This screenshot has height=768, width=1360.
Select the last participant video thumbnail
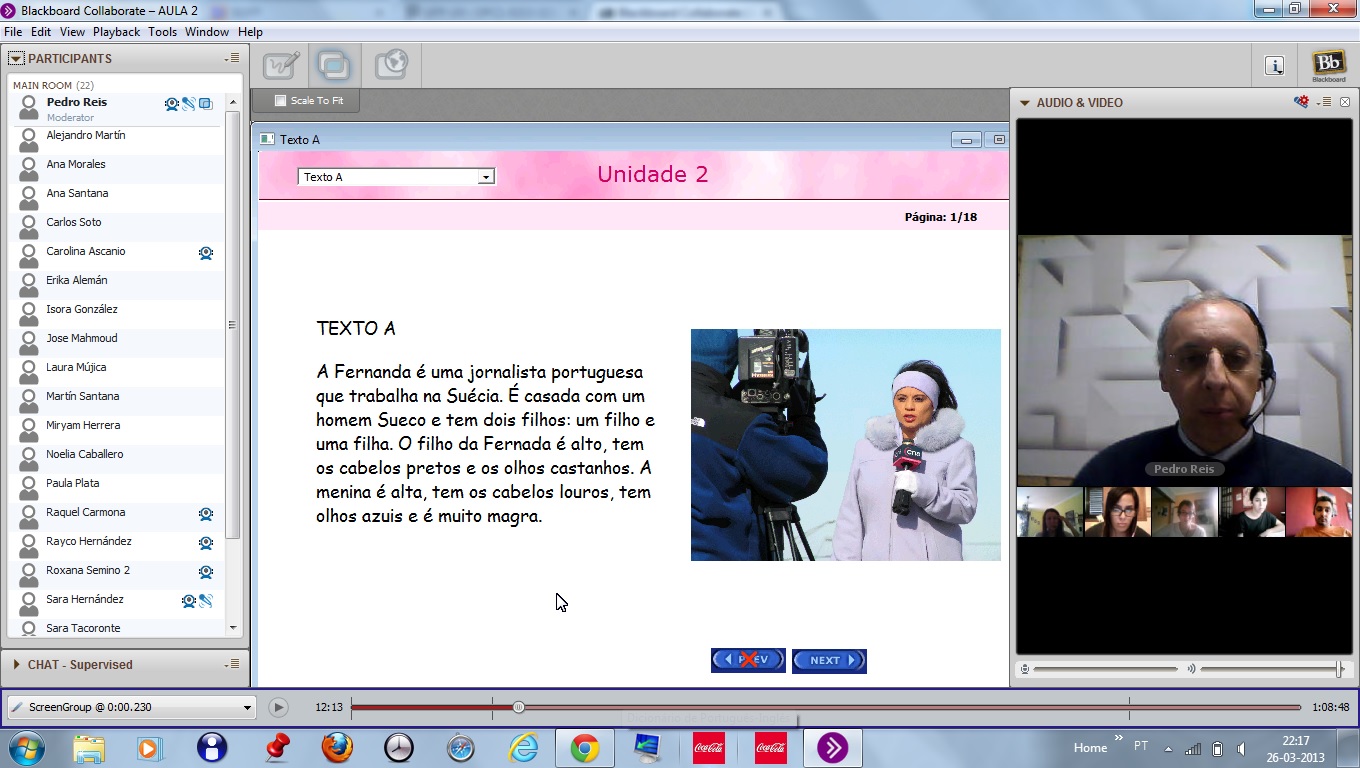click(1318, 512)
